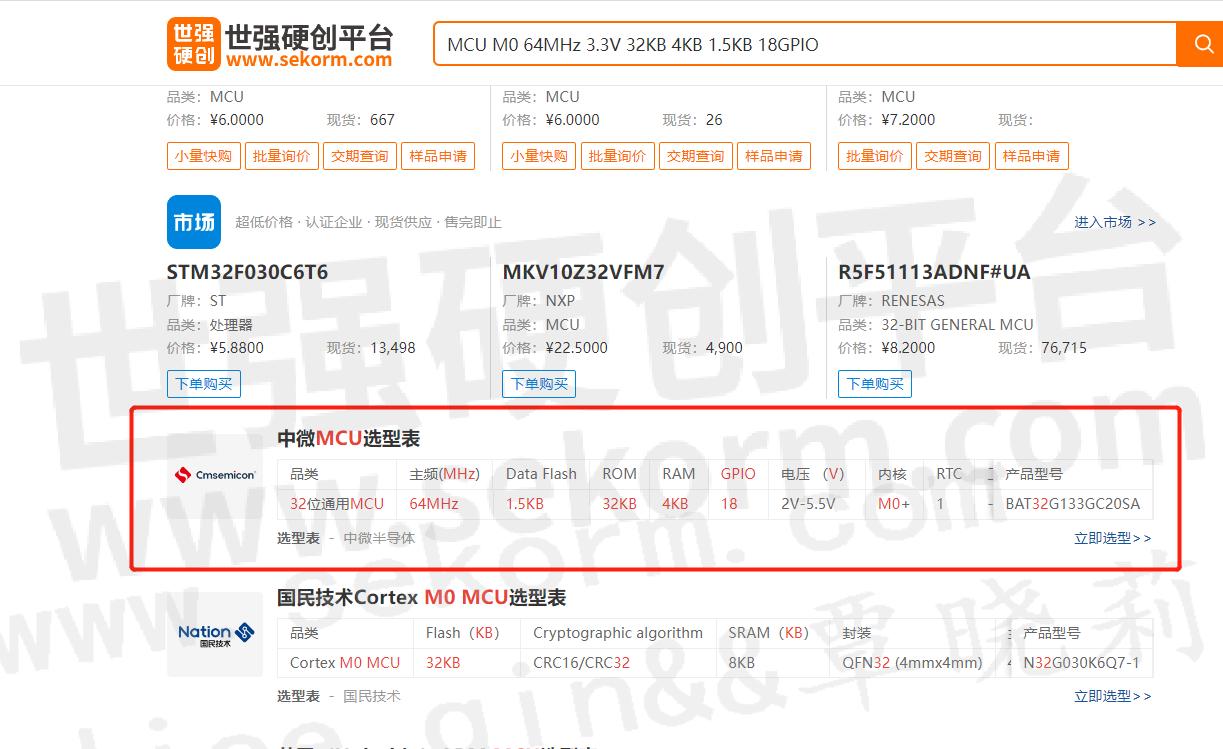Screen dimensions: 1223x749
Task: Click 样品申请 for the item with 26 stock
Action: [x=774, y=156]
